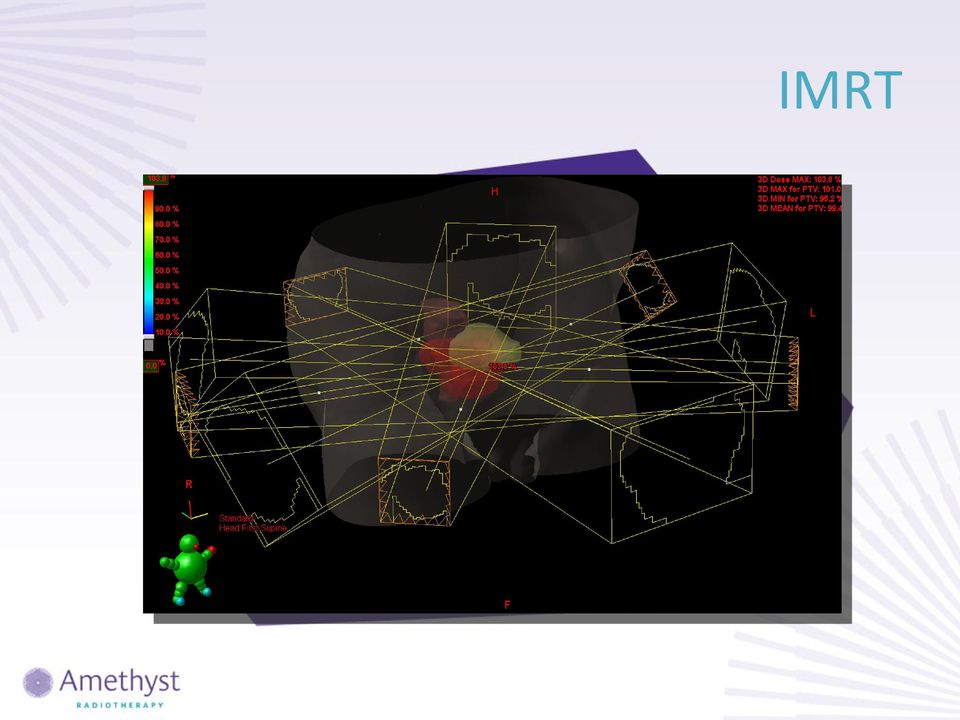This screenshot has height=720, width=960.
Task: Click the 90.0 % dose level label
Action: coord(167,209)
